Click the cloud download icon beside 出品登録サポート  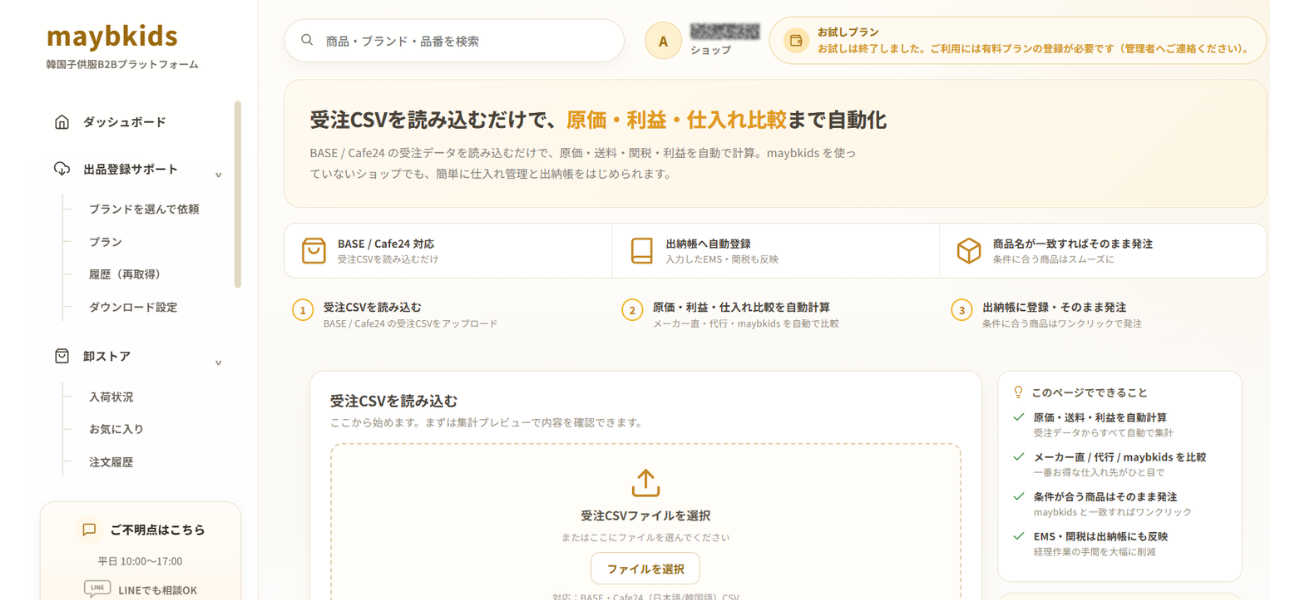[62, 169]
